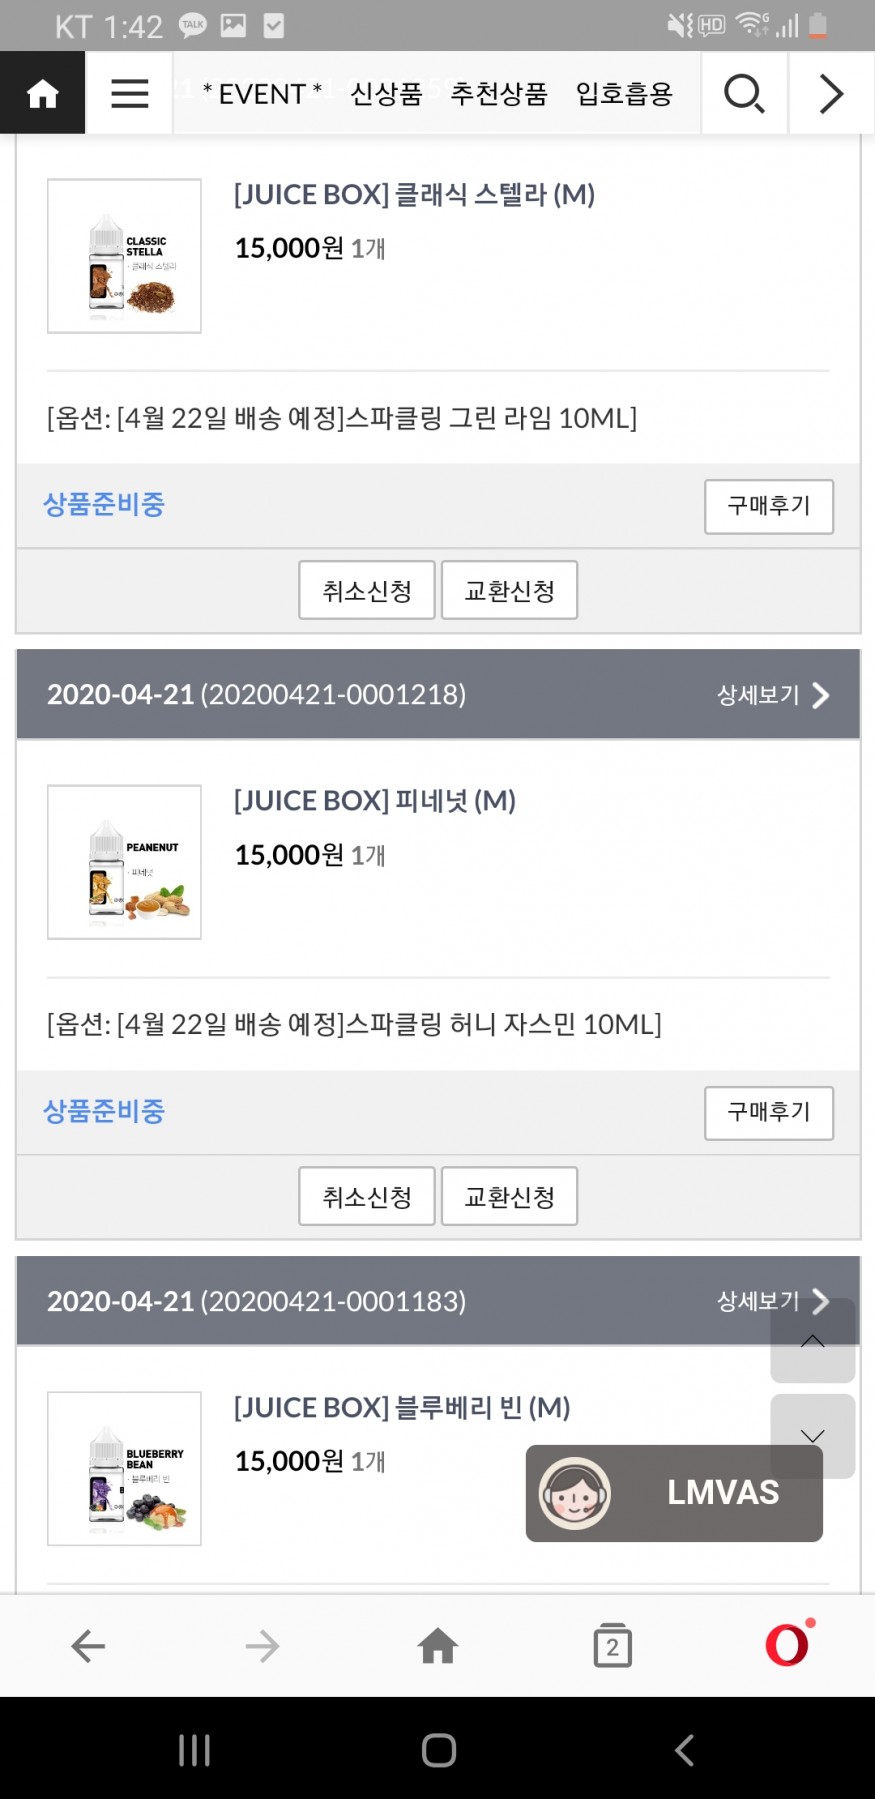Viewport: 875px width, 1799px height.
Task: Open the 클래식 스텔라 product thumbnail
Action: [x=124, y=256]
